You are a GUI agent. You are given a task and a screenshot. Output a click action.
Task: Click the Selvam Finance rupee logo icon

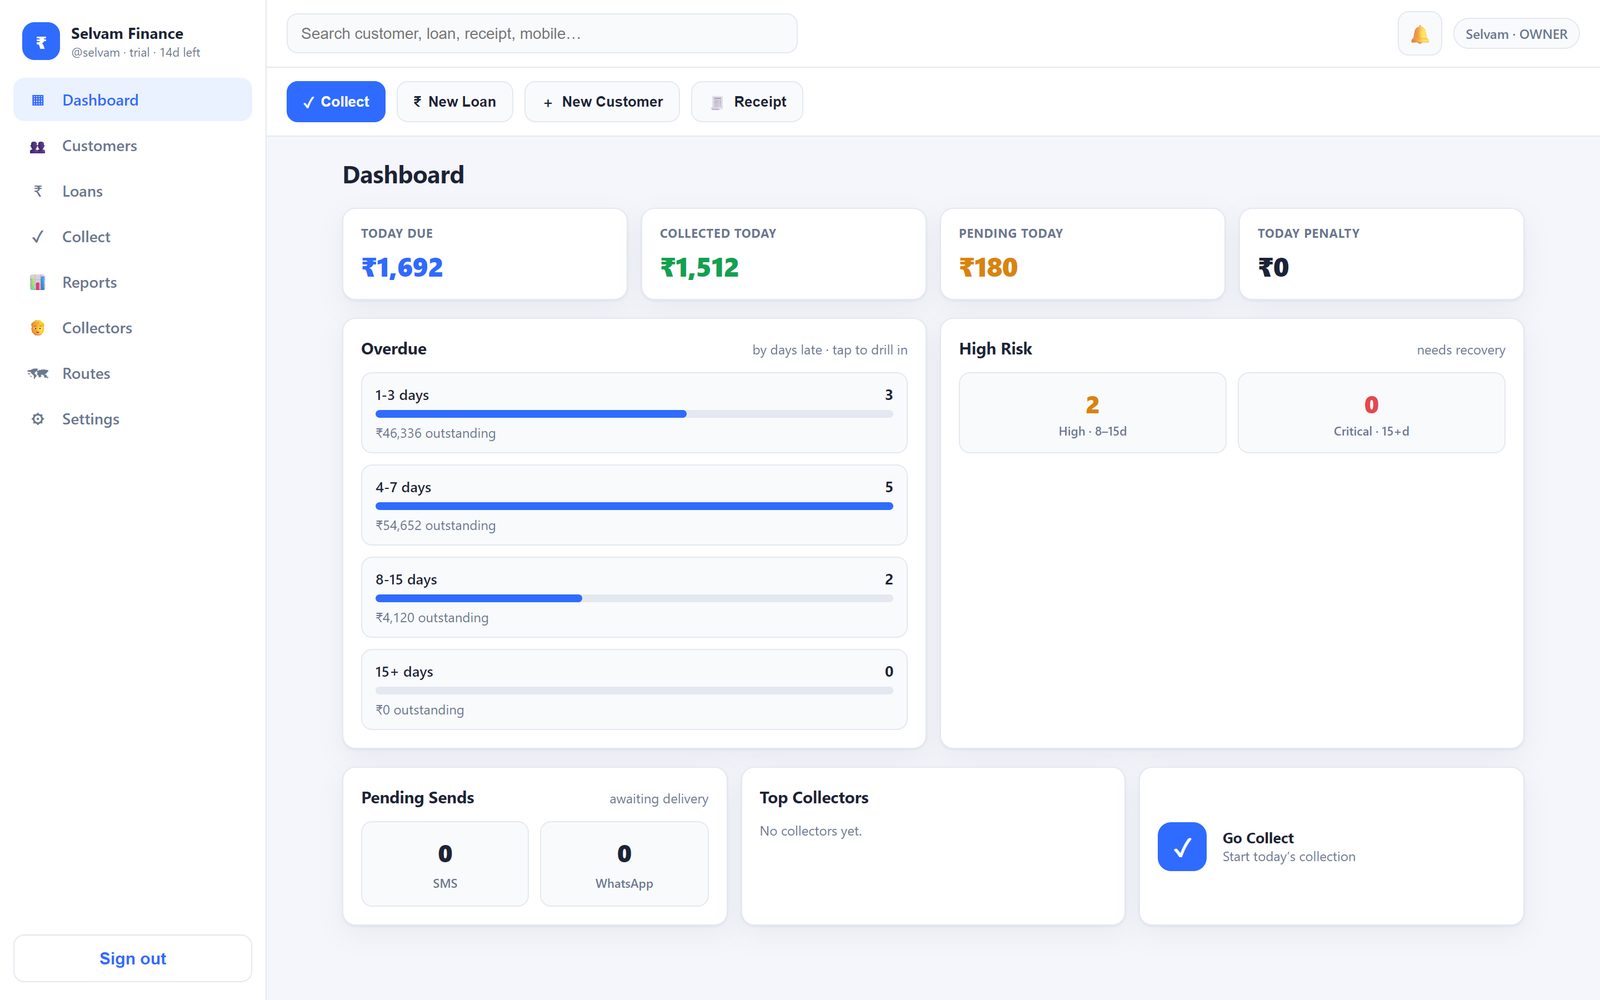click(x=41, y=42)
